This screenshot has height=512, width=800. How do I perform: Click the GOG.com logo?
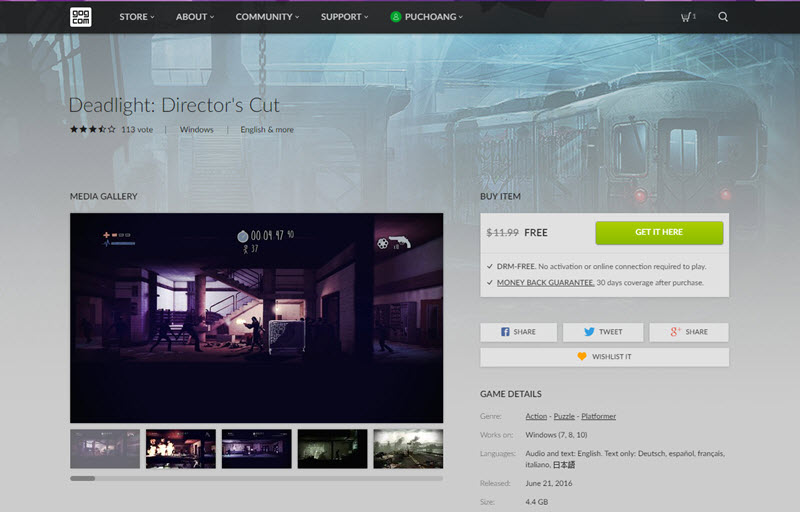81,17
